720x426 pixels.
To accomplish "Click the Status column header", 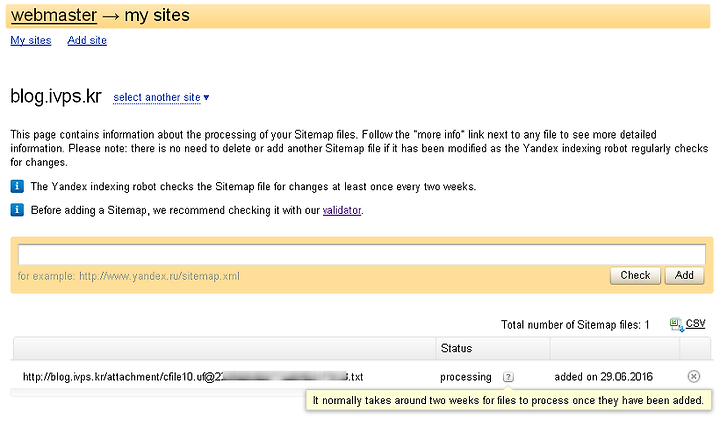I will tap(456, 348).
